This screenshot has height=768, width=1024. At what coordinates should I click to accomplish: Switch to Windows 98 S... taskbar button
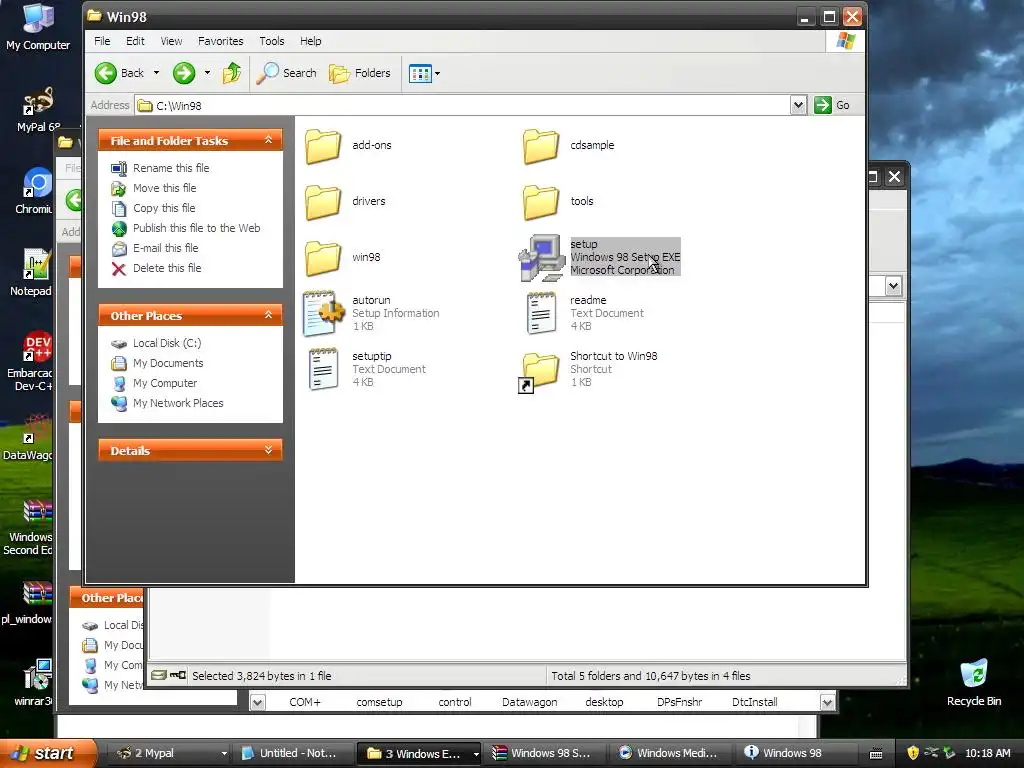point(545,753)
